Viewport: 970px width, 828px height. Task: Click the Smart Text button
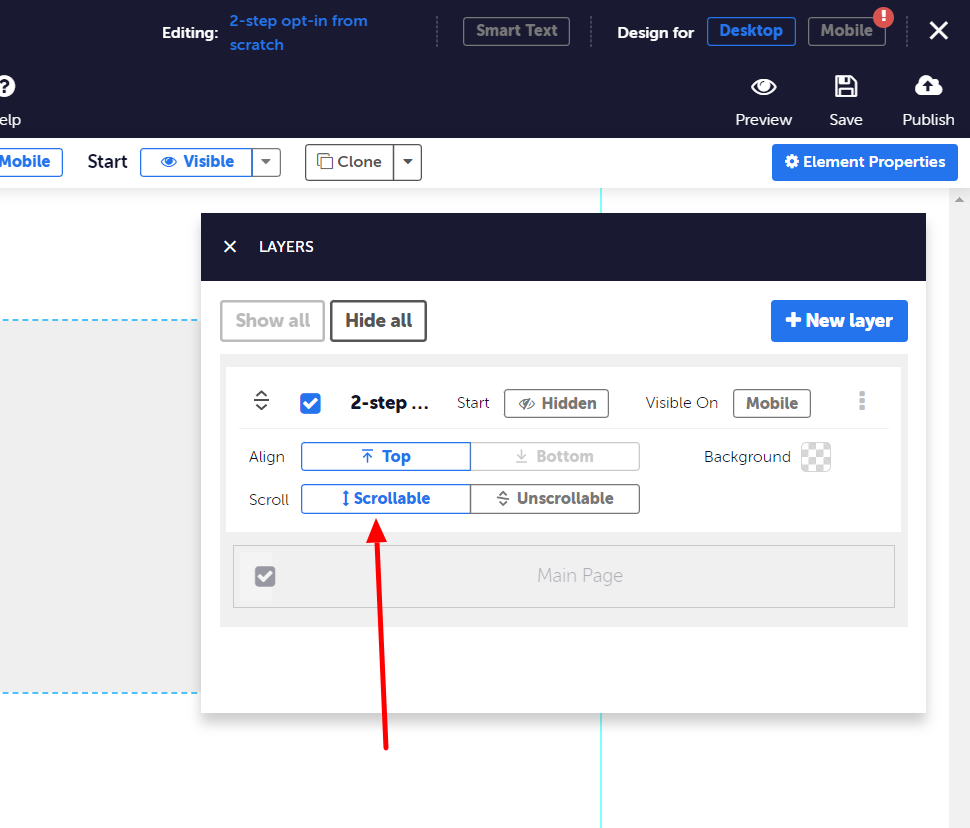517,31
